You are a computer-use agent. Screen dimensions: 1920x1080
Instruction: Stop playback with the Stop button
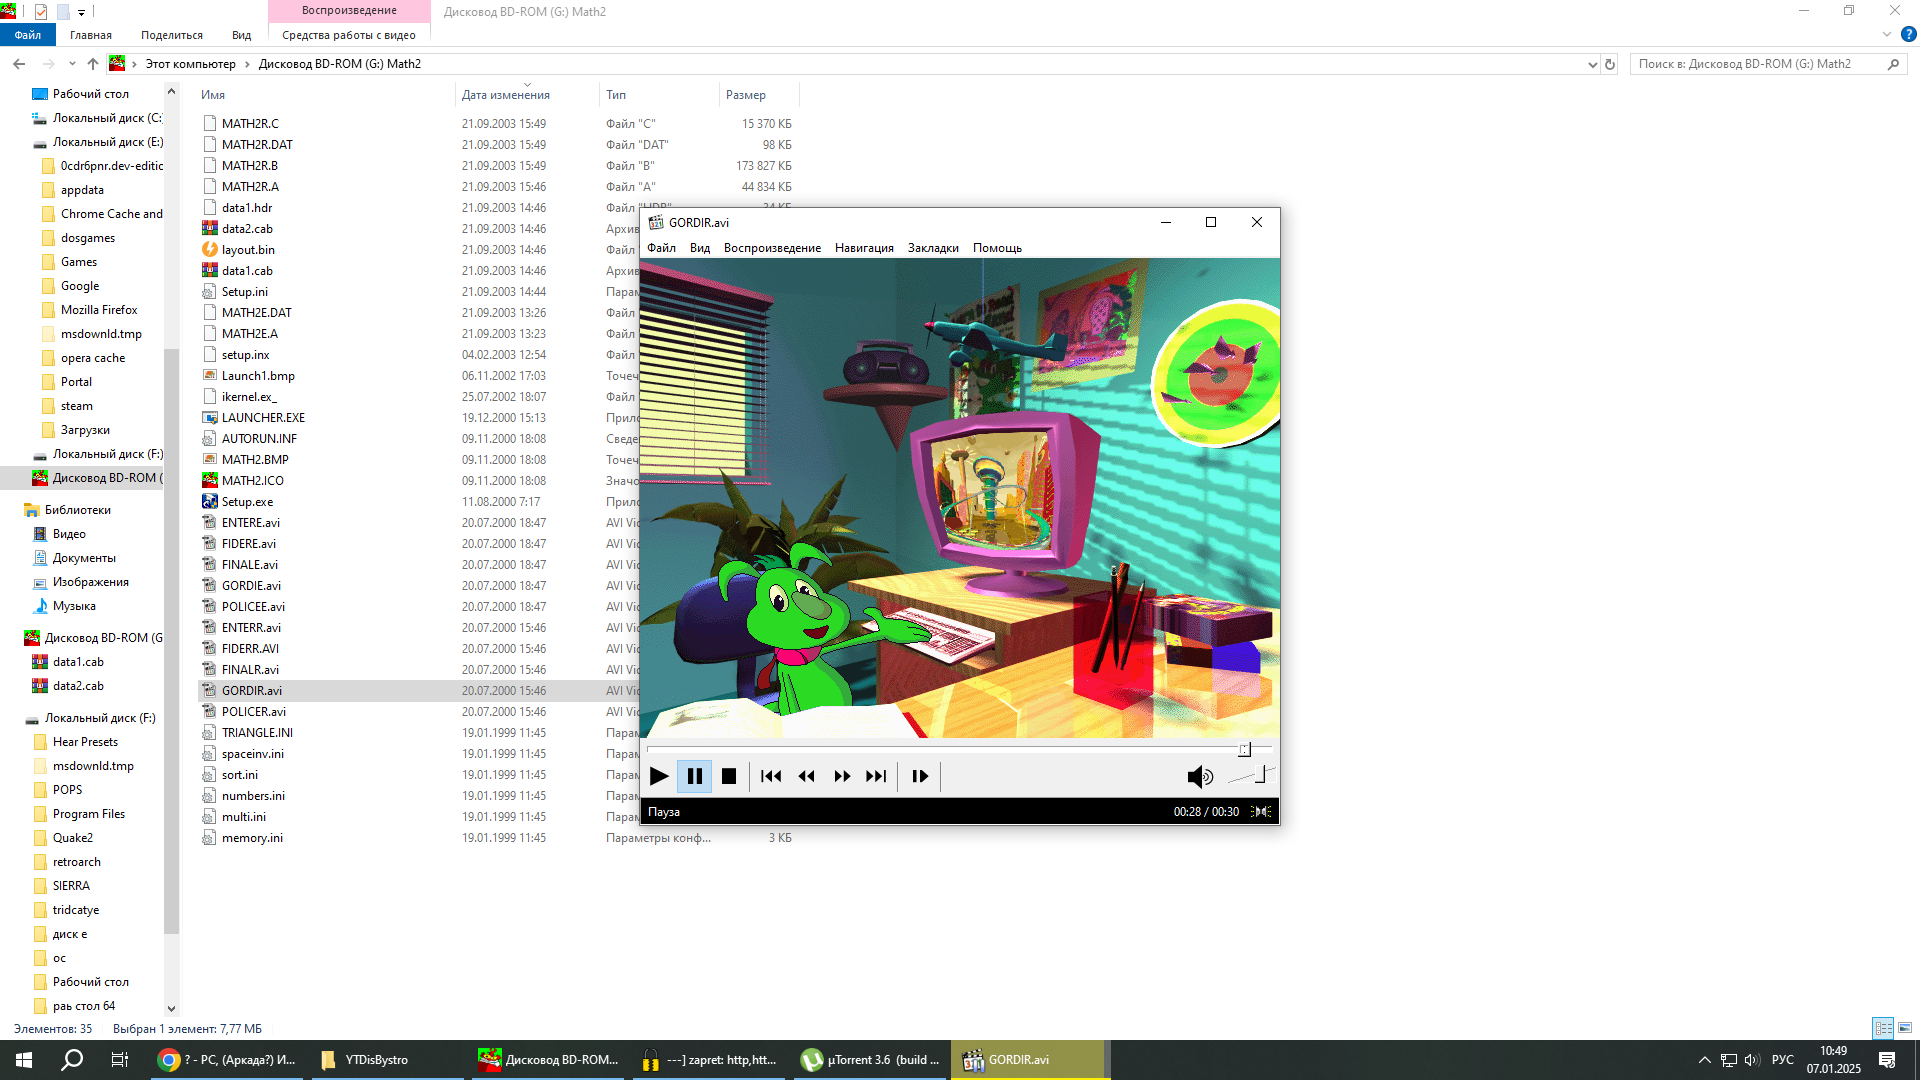(729, 776)
